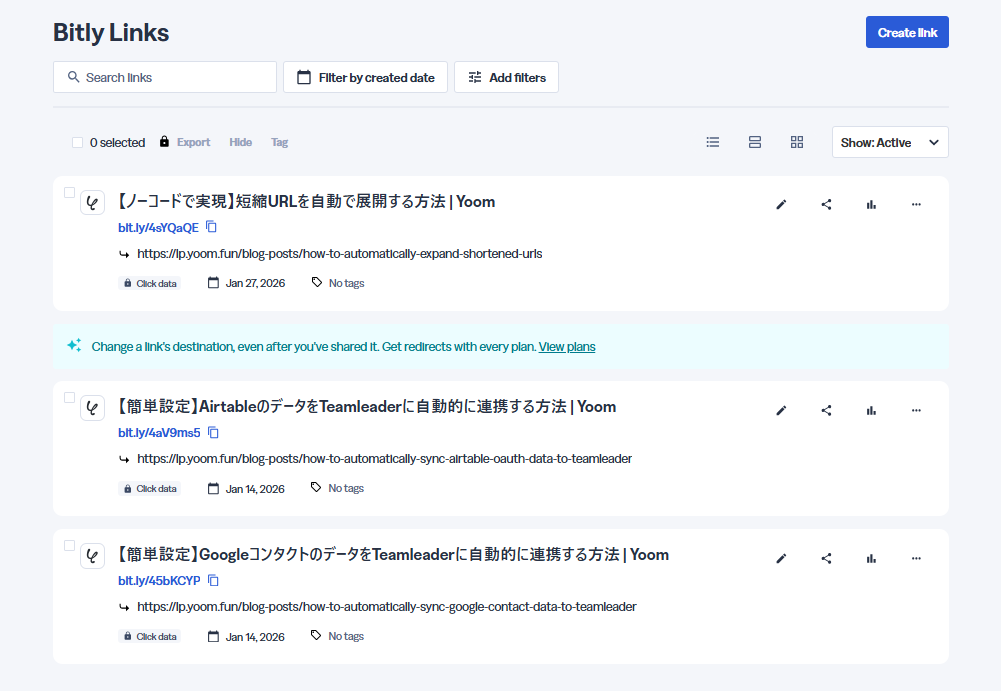Tick the 0 selected select-all checkbox

coord(77,142)
